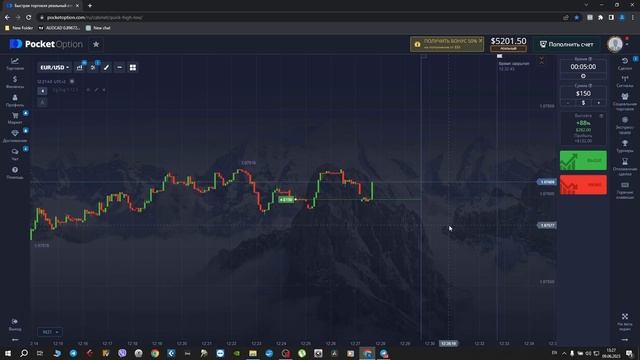The image size is (640, 360).
Task: Open Chat section in left sidebar
Action: tap(15, 154)
